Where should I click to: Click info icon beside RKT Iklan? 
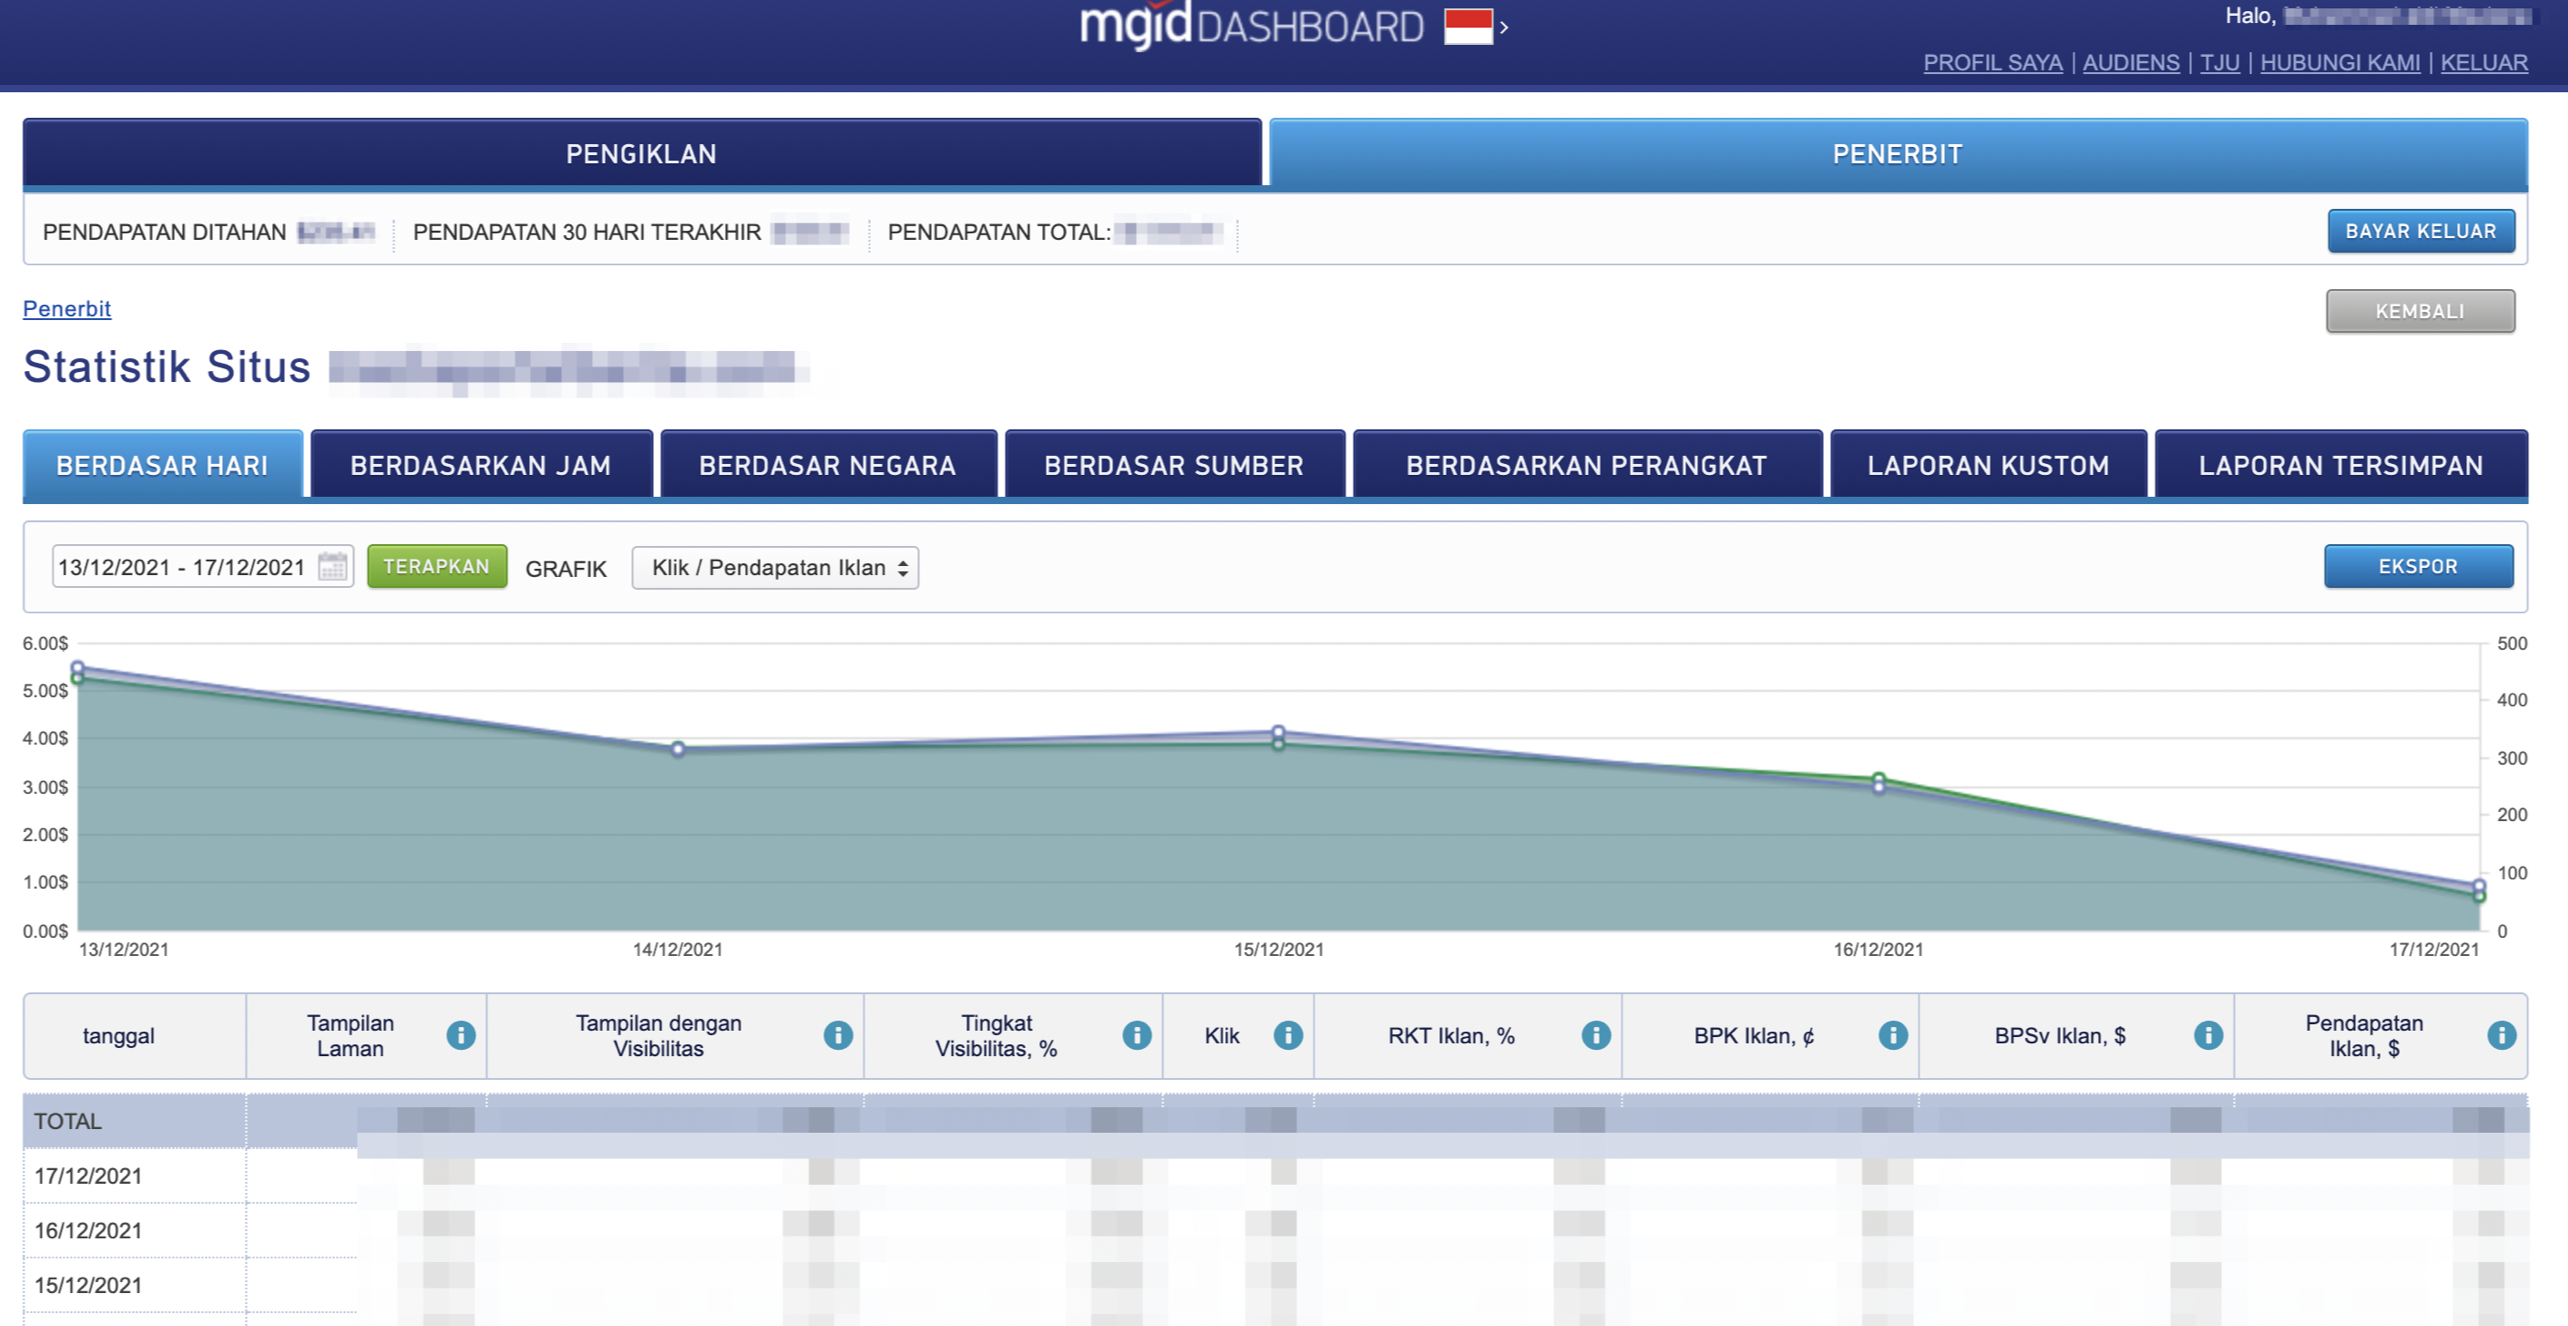coord(1596,1035)
